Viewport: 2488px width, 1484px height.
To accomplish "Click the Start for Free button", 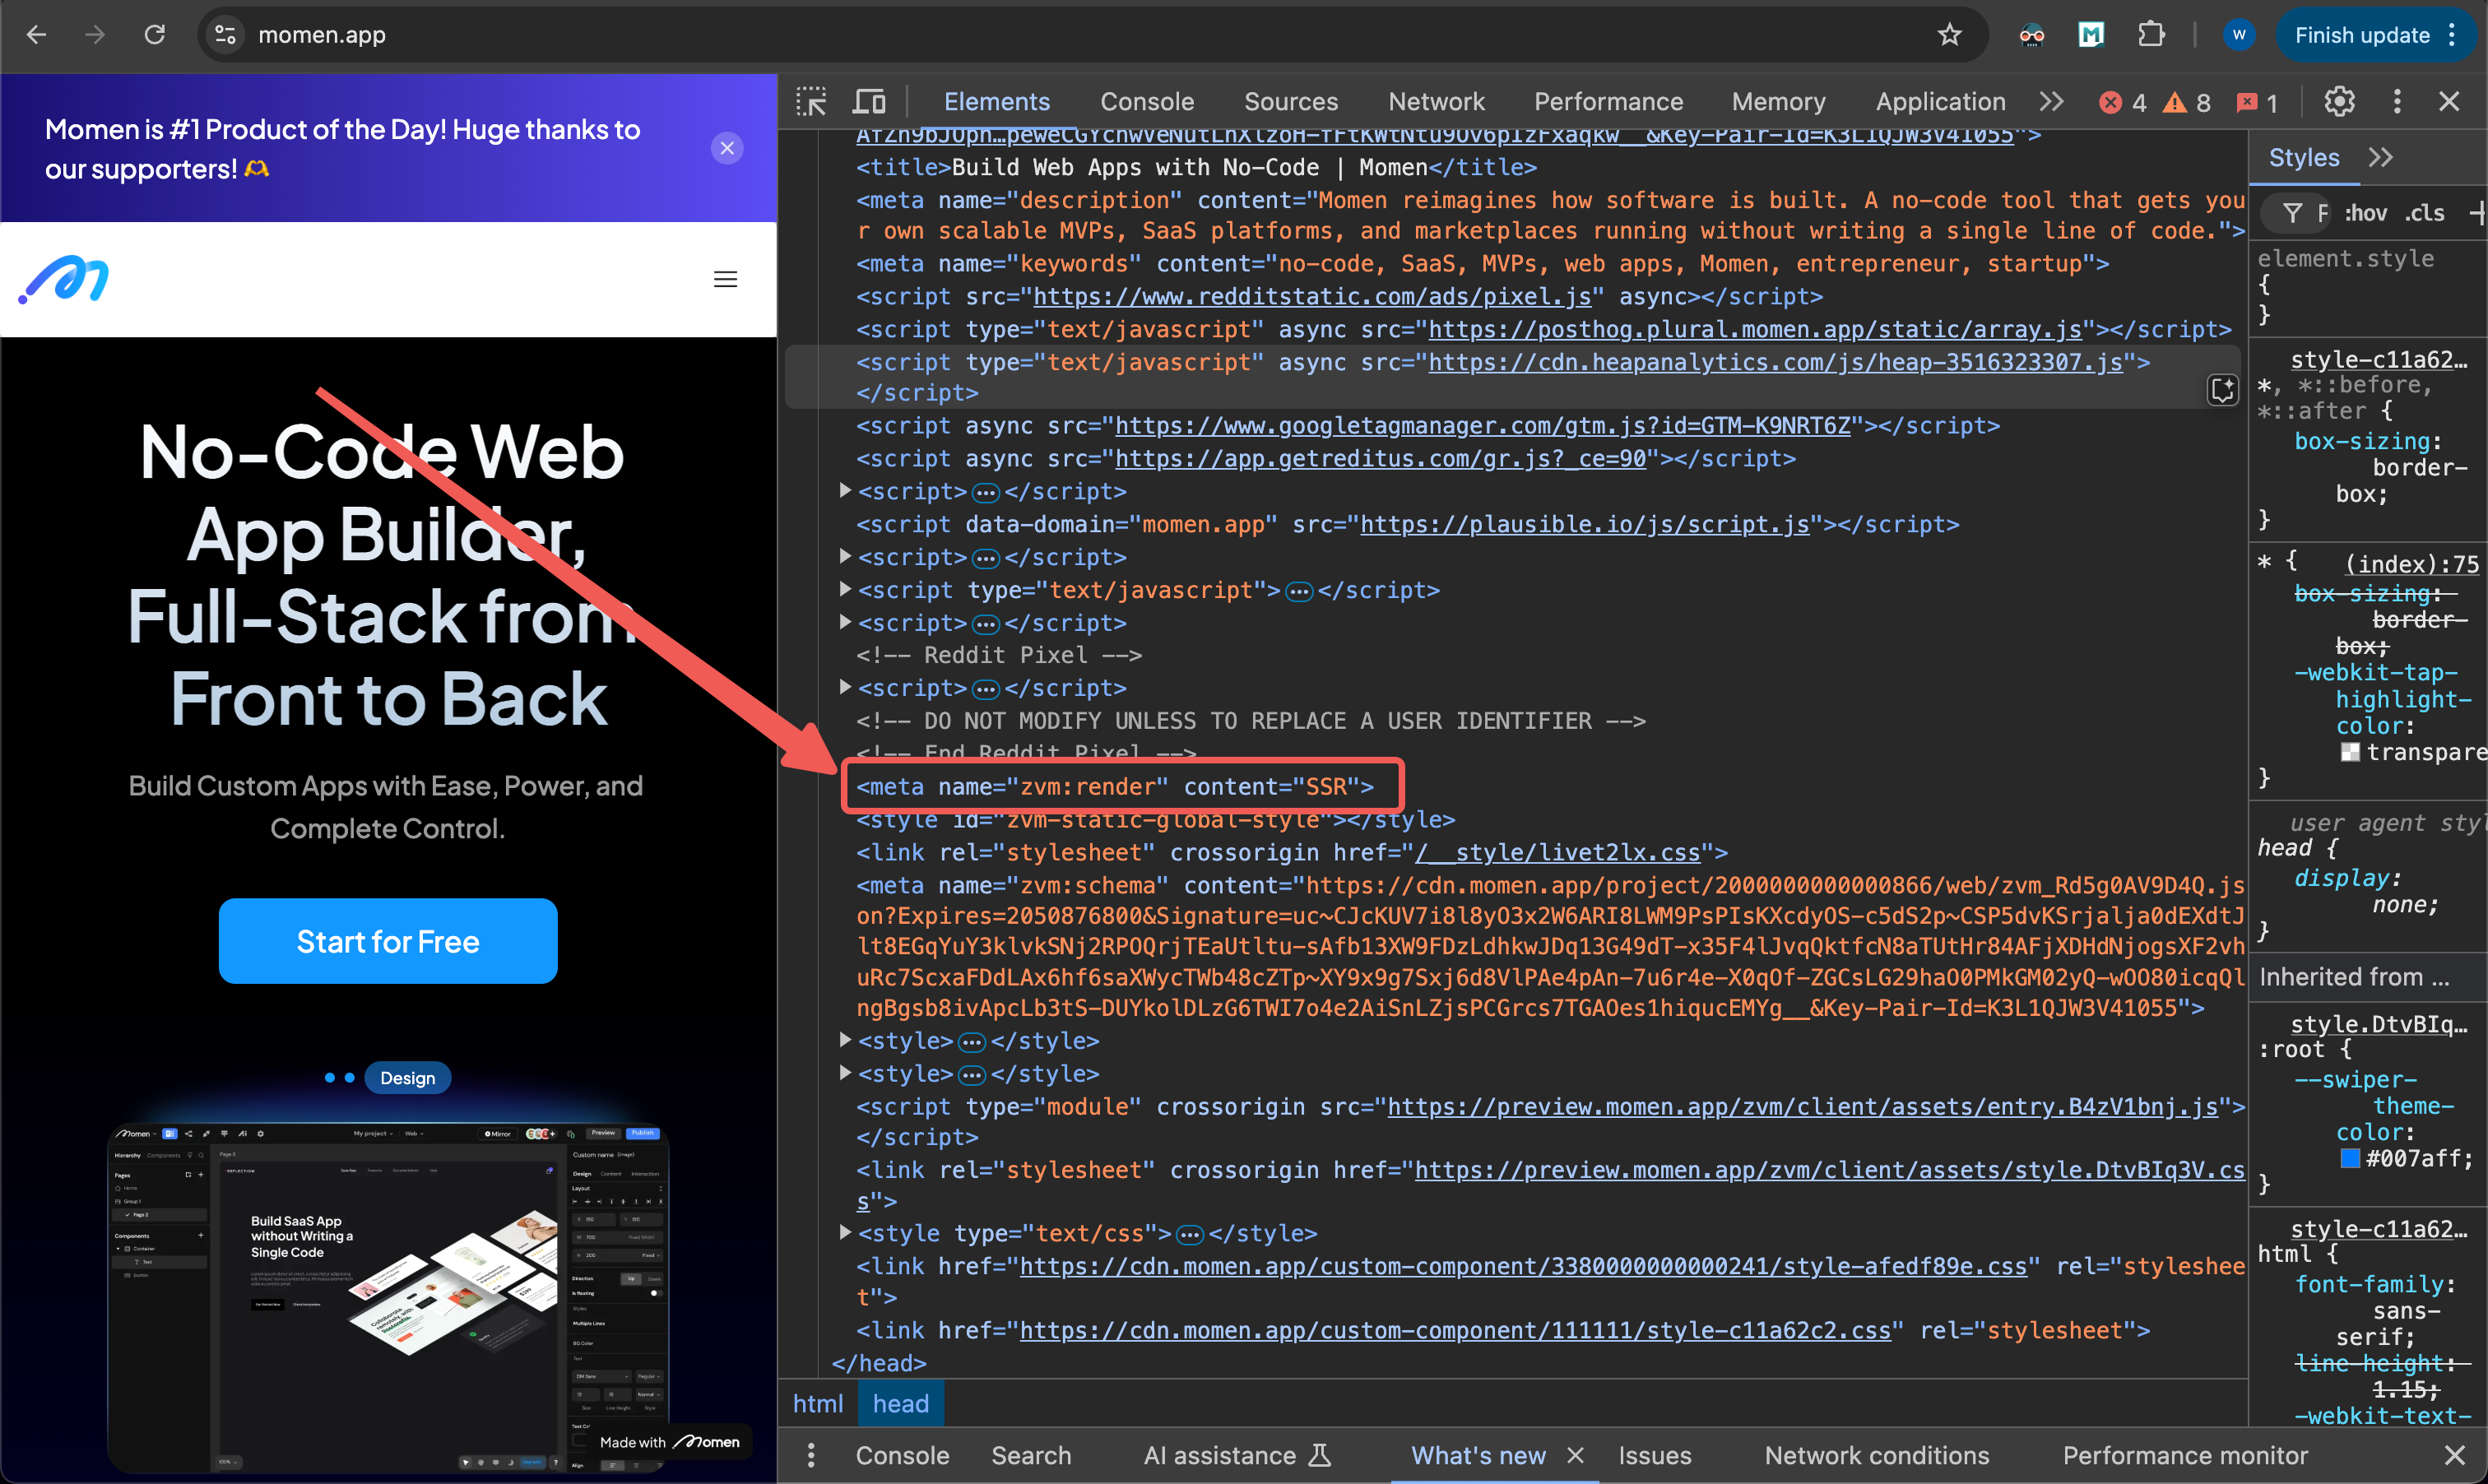I will [388, 941].
